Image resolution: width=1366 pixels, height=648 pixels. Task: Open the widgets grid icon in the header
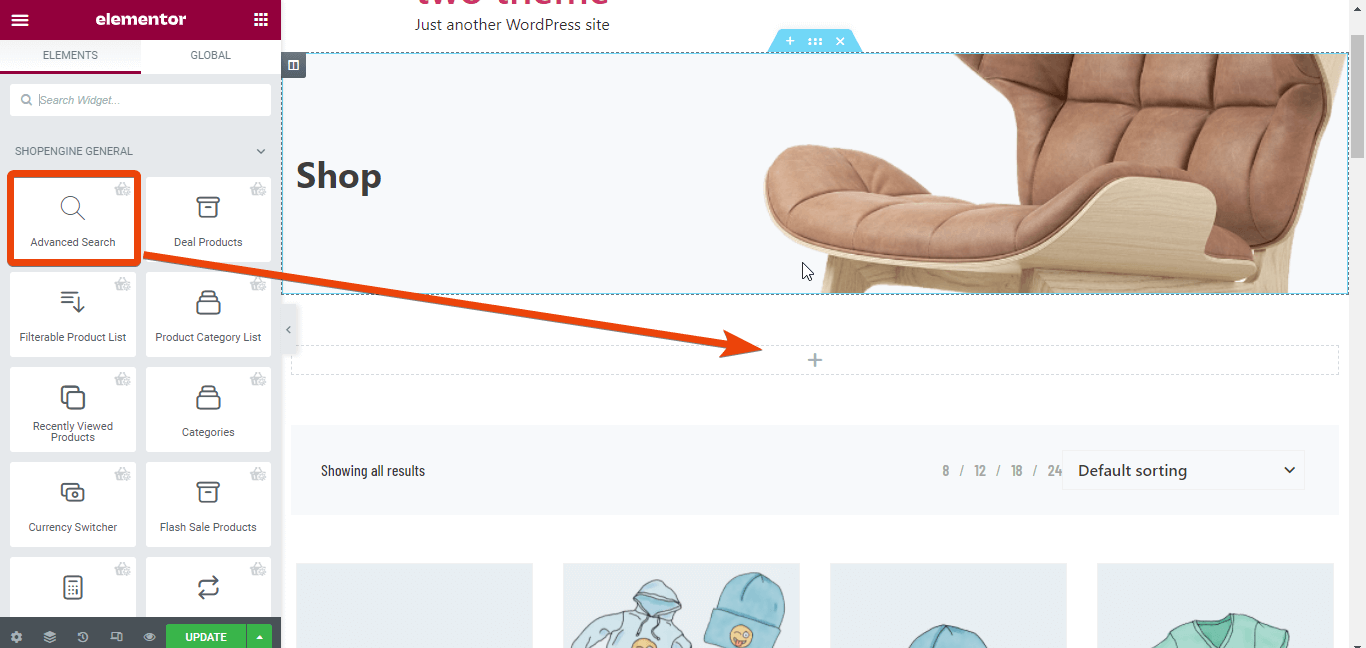(x=261, y=19)
